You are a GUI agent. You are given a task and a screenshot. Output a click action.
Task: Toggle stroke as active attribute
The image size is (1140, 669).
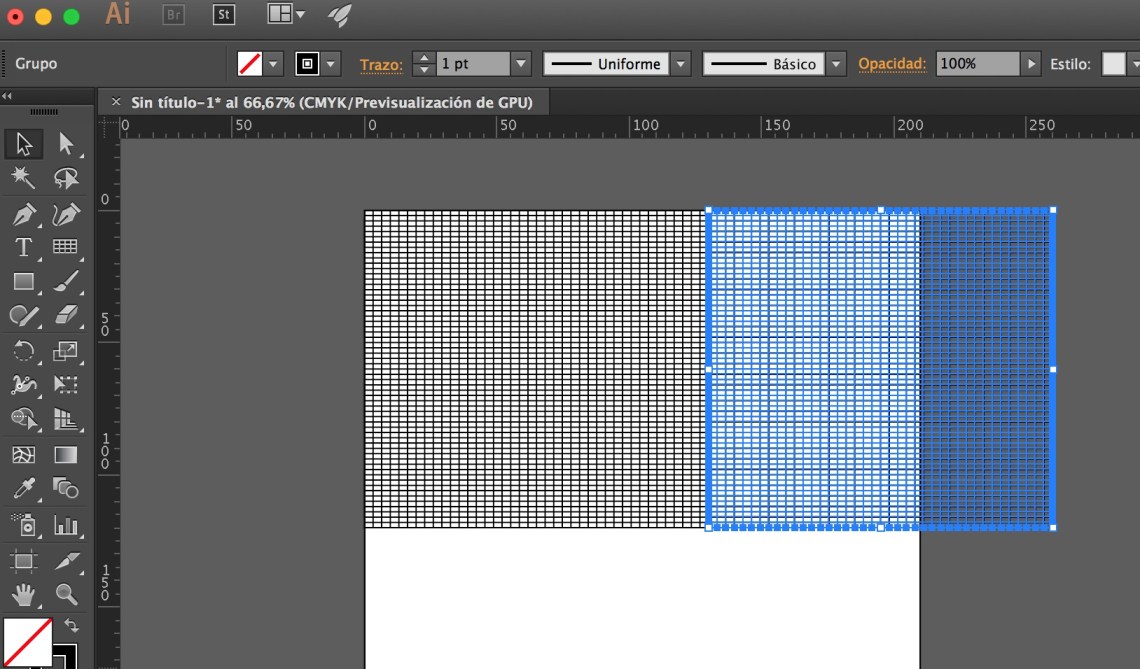308,63
